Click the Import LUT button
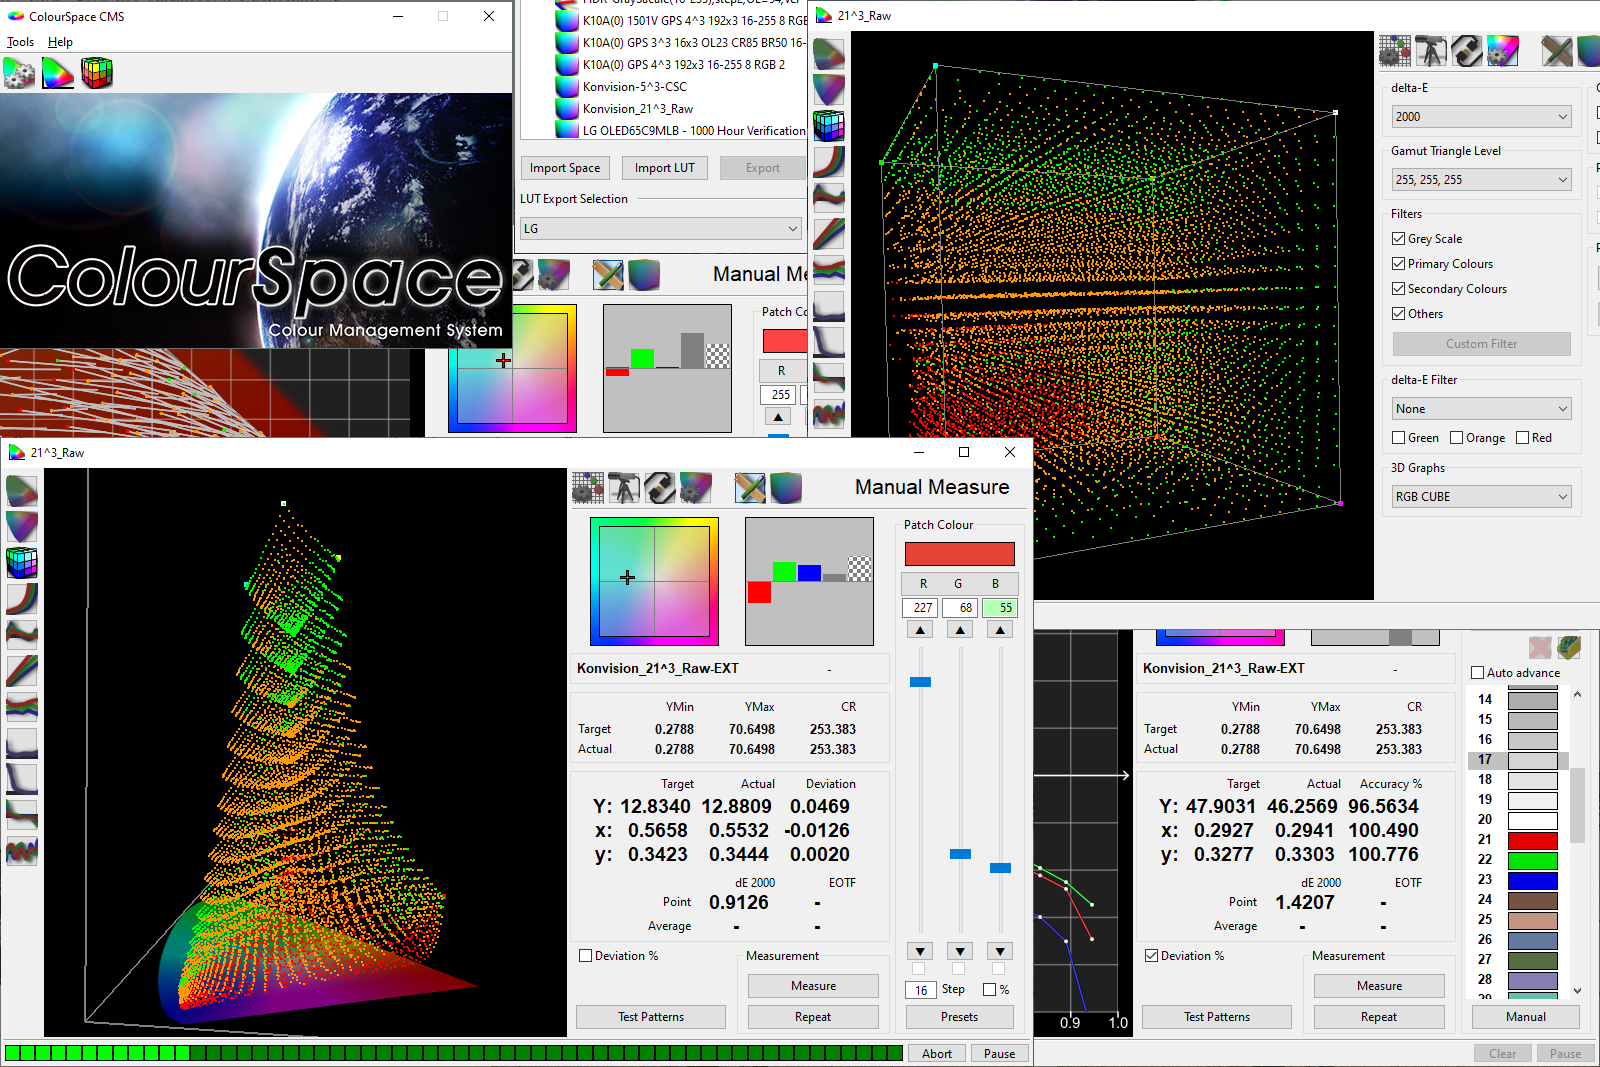Screen dimensions: 1600x1067 [664, 168]
